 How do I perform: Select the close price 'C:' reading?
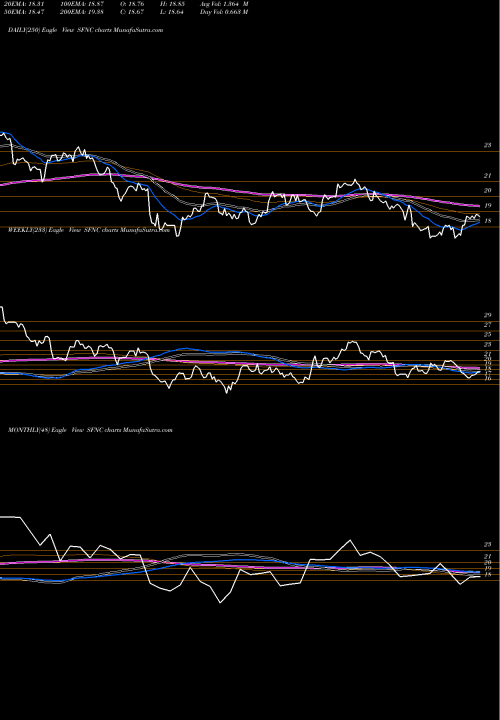coord(132,12)
